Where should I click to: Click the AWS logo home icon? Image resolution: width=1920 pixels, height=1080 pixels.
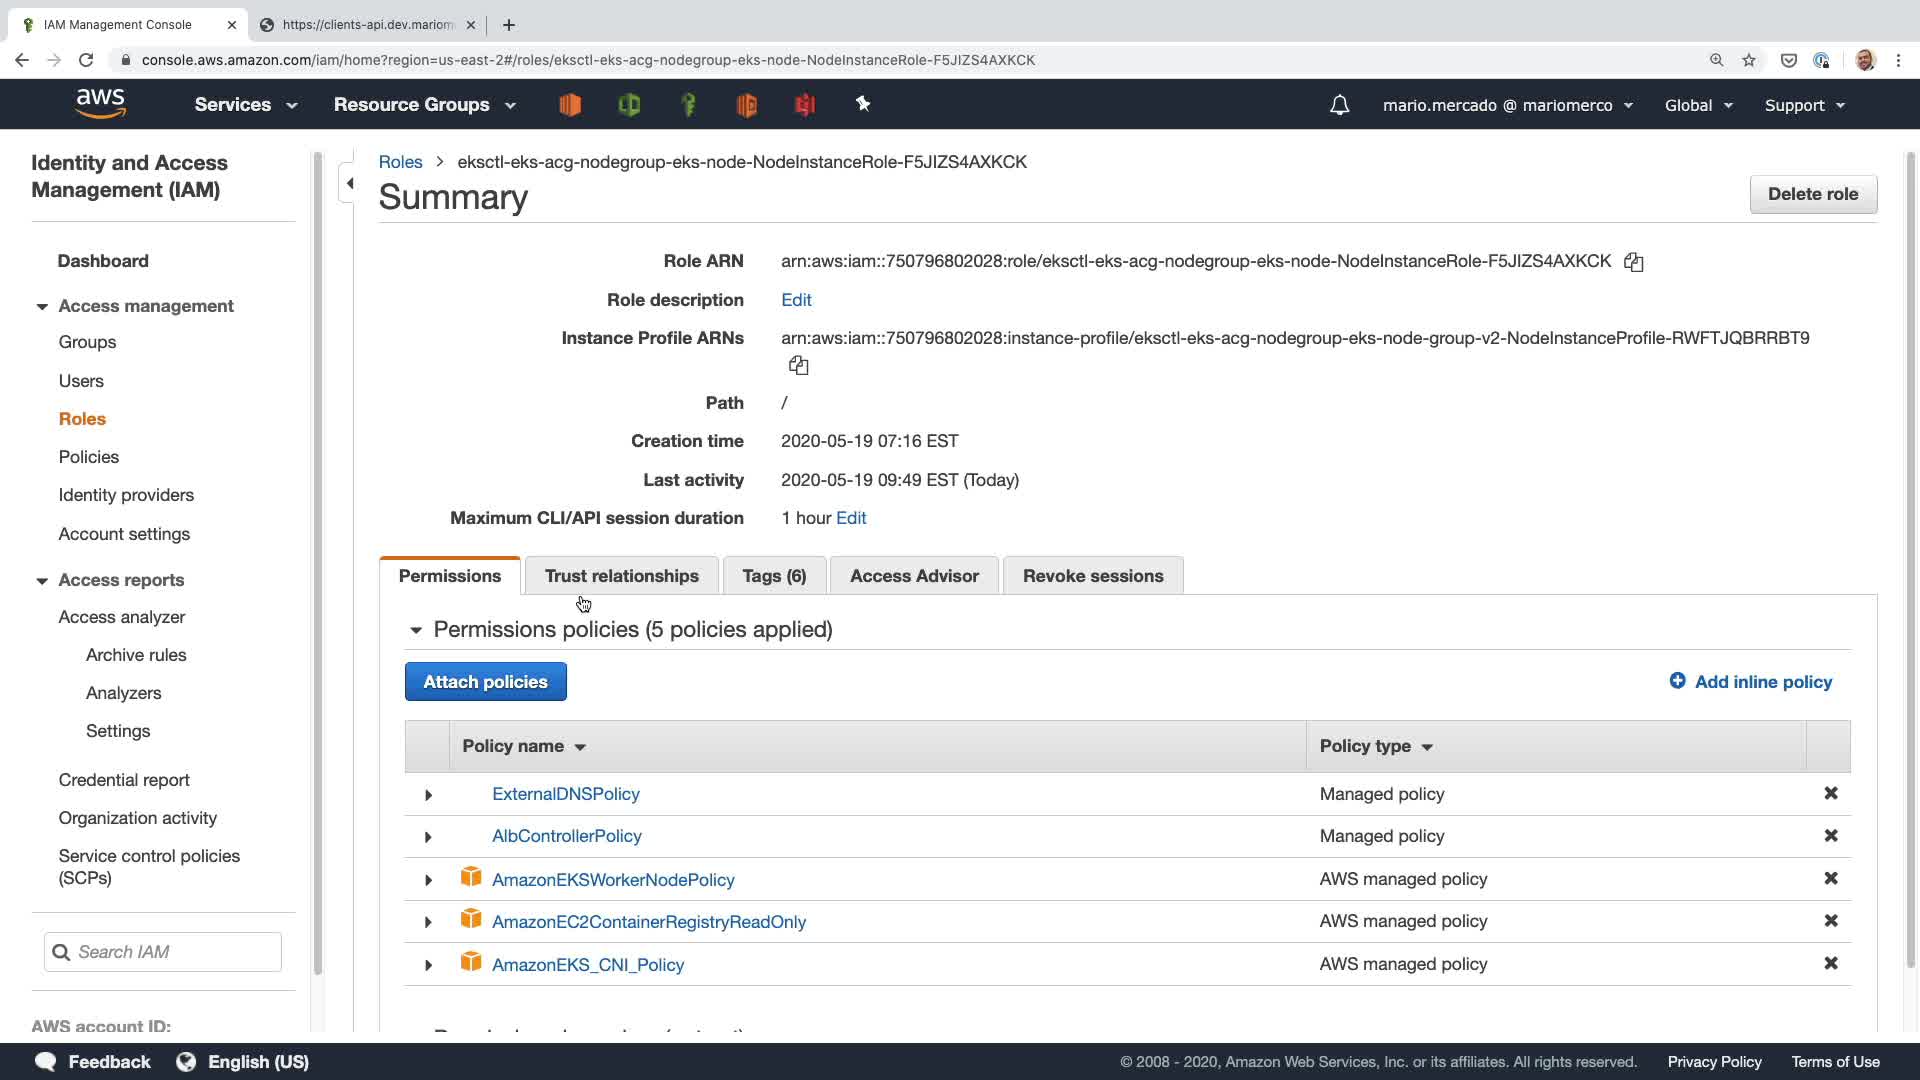click(101, 104)
